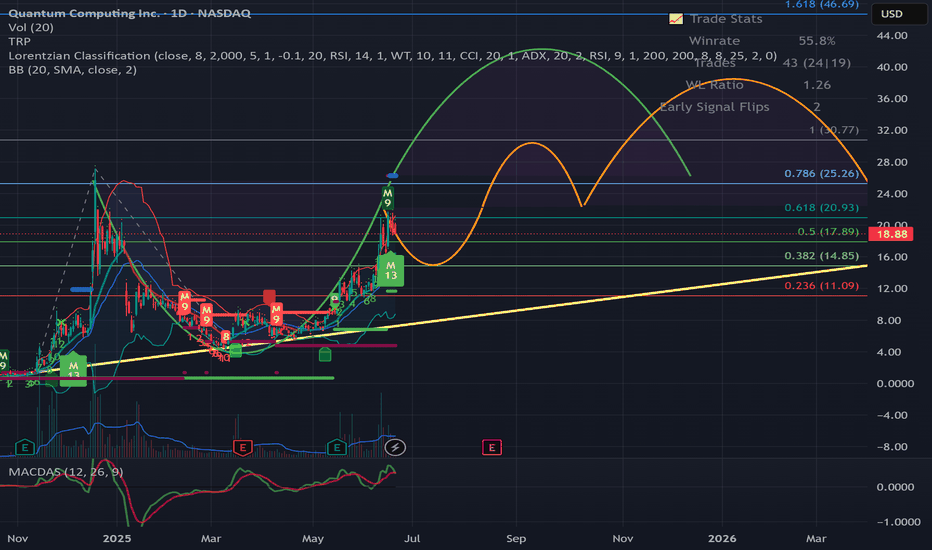Click the Trade Stats chart icon
Screen dimensions: 932x550
point(676,19)
